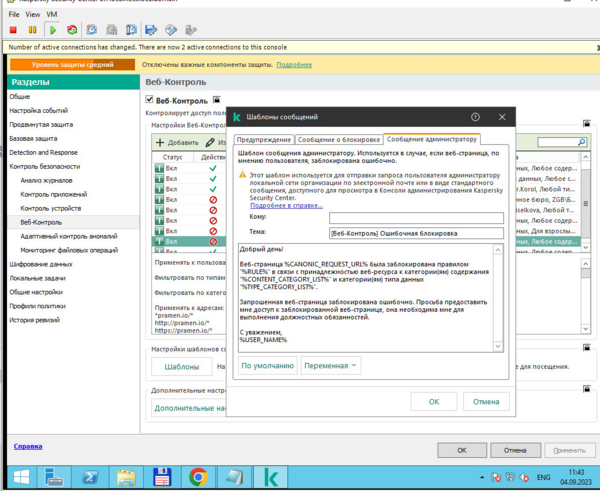The image size is (600, 491).
Task: Click the Windows Start button
Action: point(20,476)
